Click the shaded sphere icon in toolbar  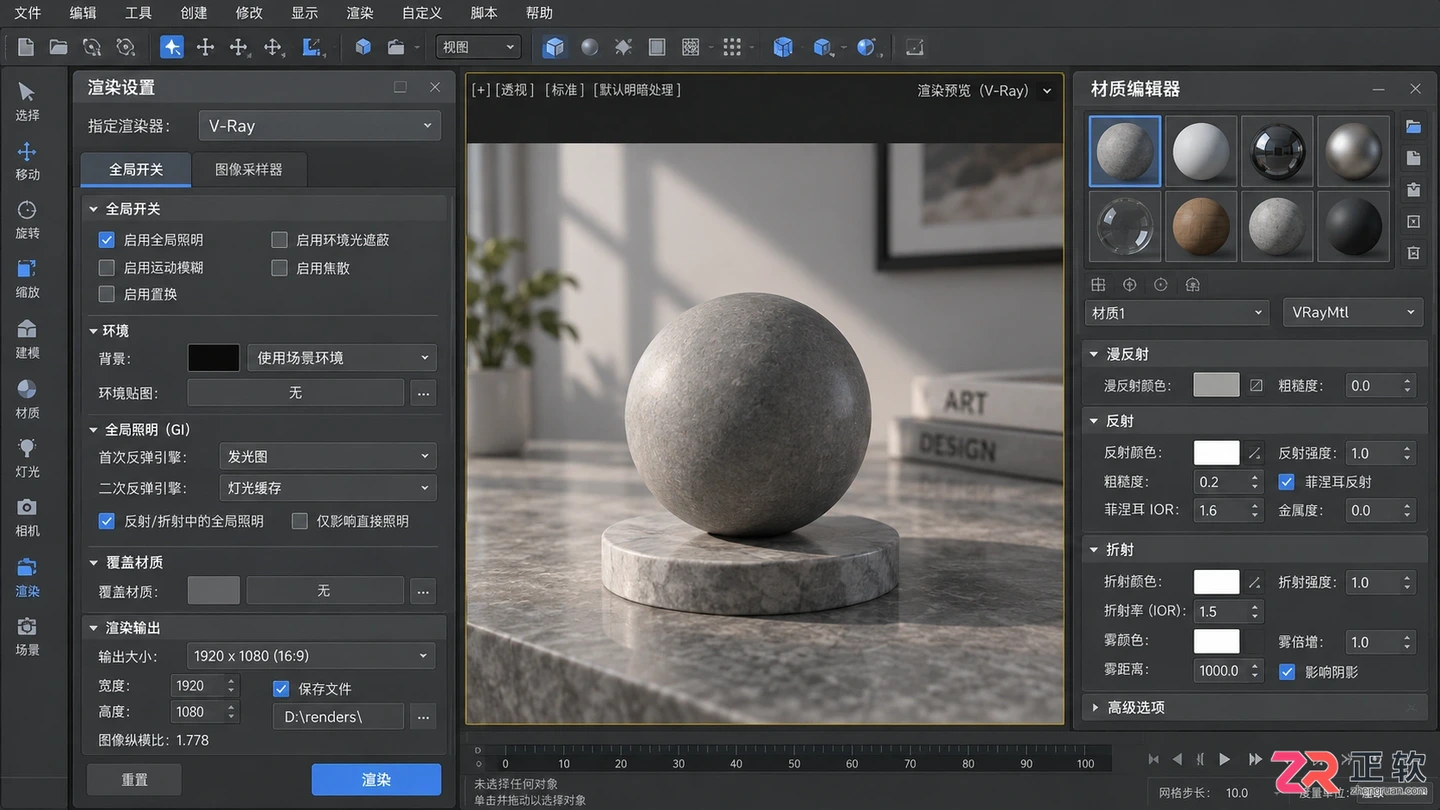(x=590, y=47)
